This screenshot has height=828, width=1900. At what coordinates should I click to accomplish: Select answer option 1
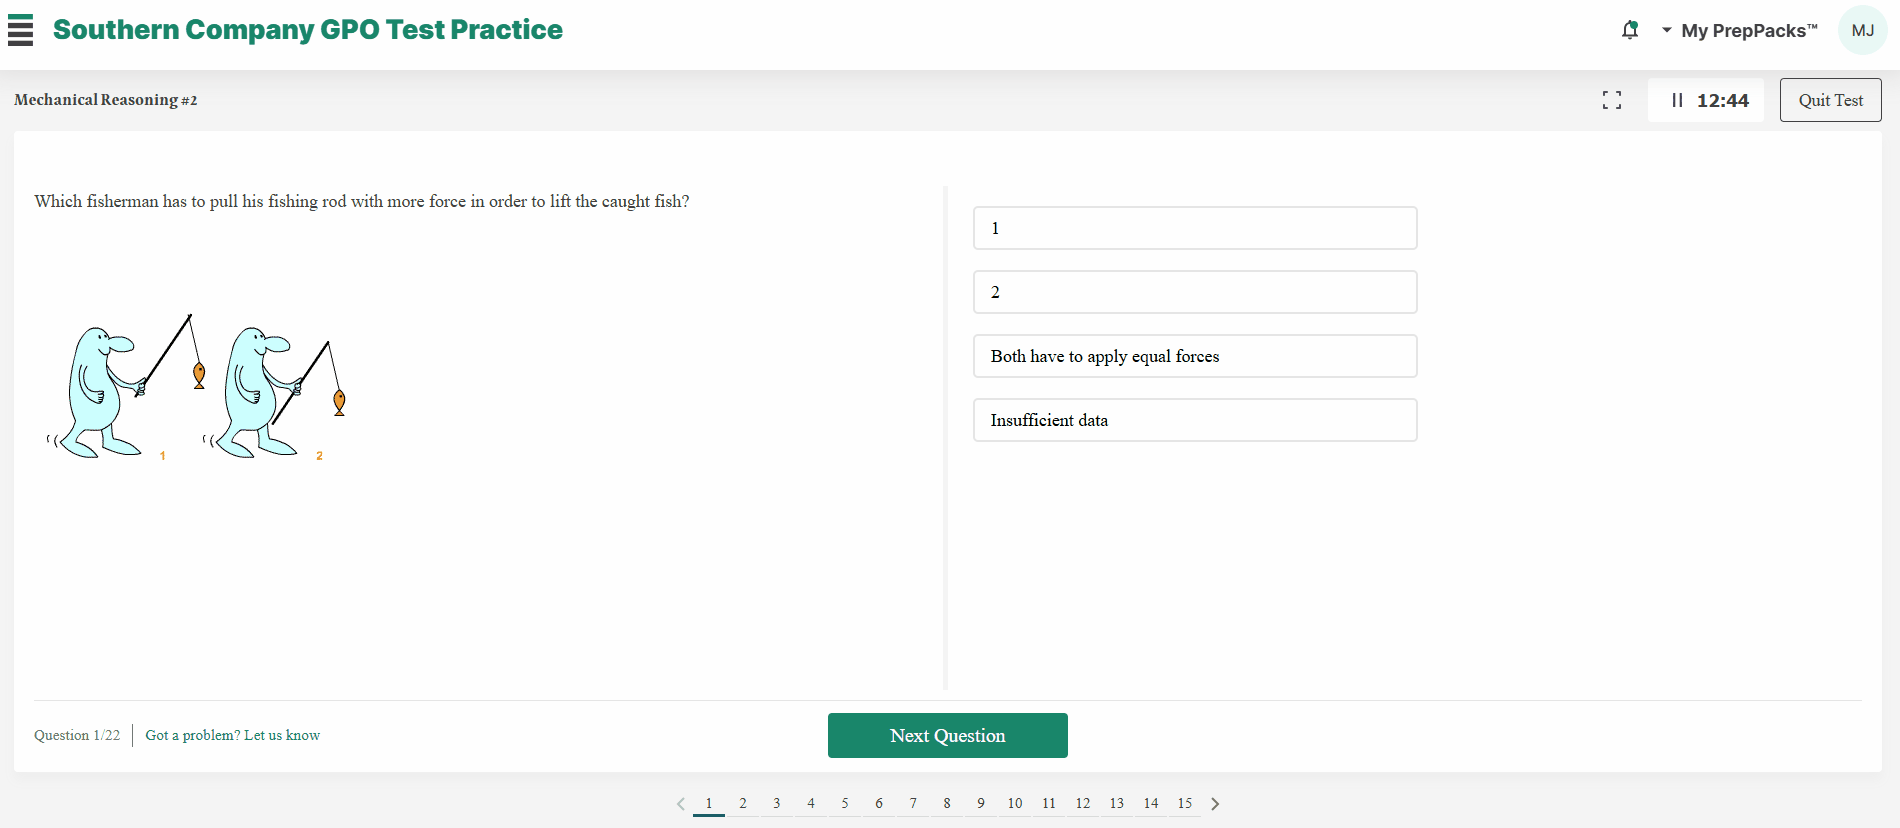1195,228
